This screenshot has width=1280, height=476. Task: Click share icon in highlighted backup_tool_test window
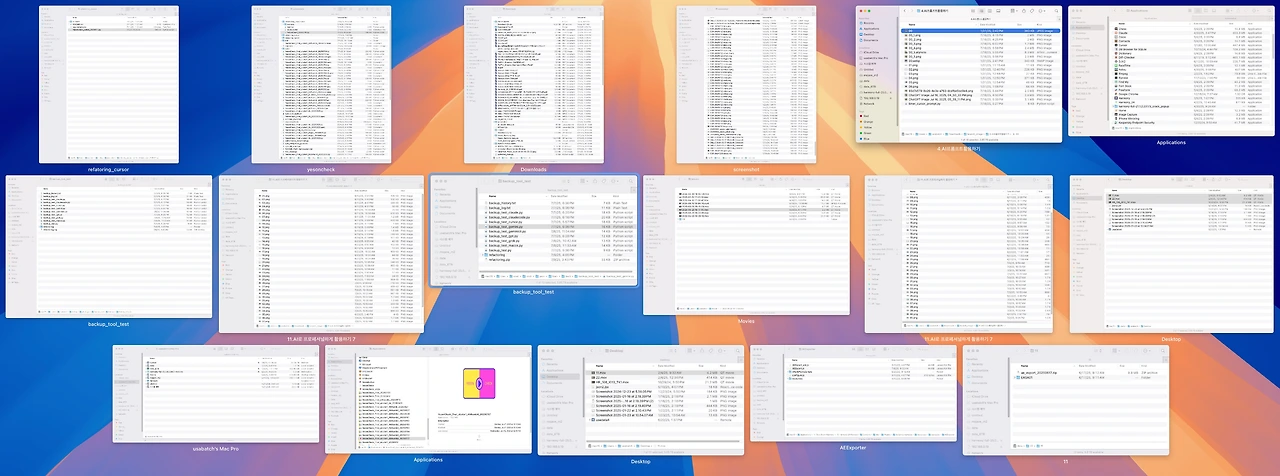pyautogui.click(x=594, y=181)
